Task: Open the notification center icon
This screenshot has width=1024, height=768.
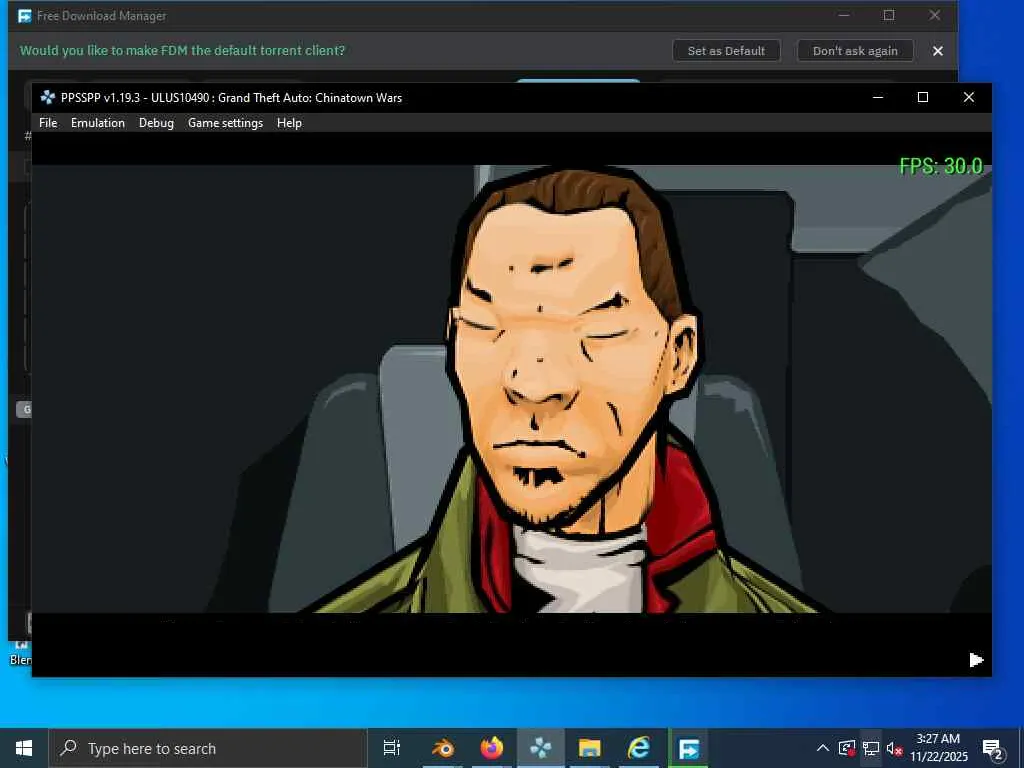Action: [x=993, y=748]
